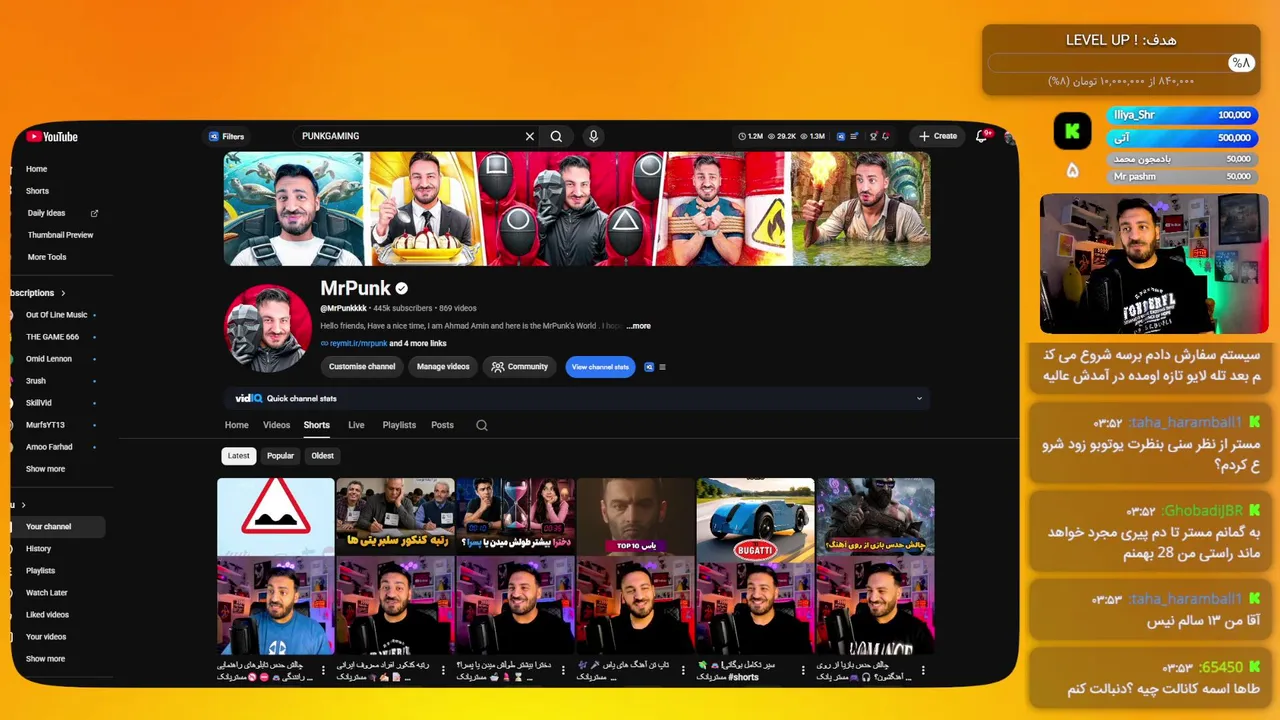Open History in sidebar
The width and height of the screenshot is (1280, 720).
coord(38,549)
